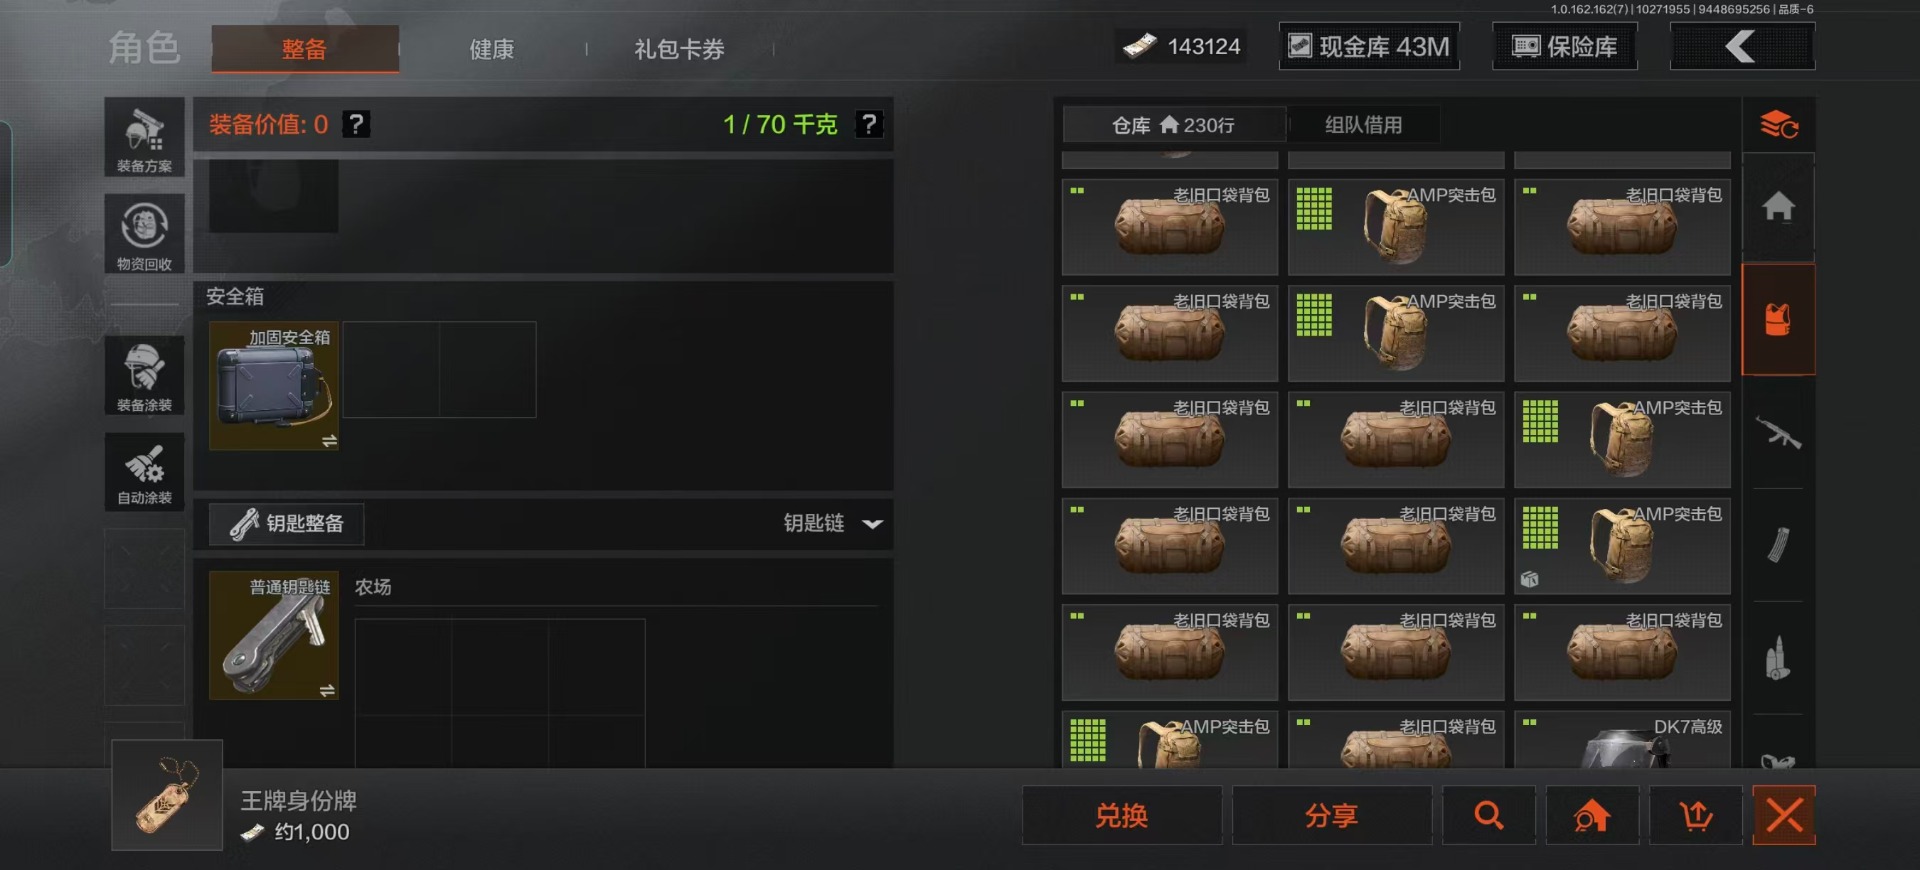Open the 装备方案 loadout preset icon
This screenshot has width=1920, height=870.
tap(145, 137)
